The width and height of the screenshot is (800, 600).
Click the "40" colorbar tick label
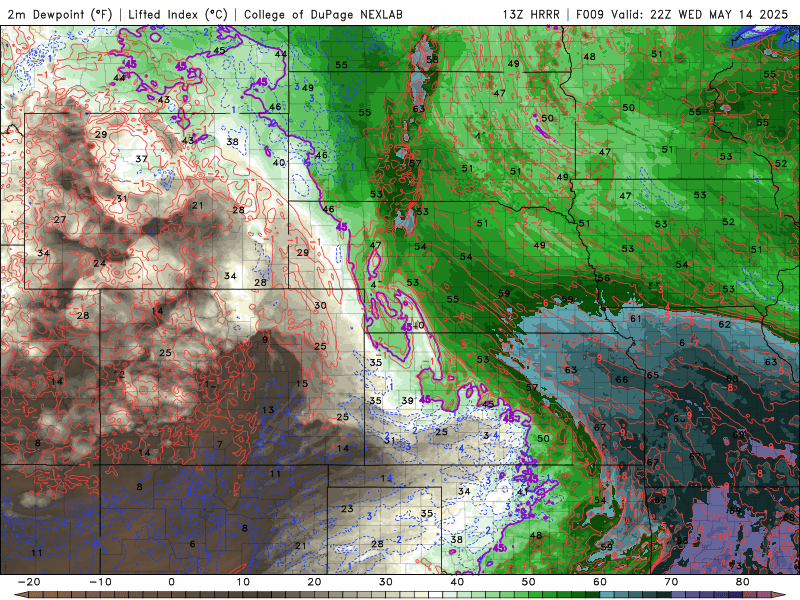[457, 582]
